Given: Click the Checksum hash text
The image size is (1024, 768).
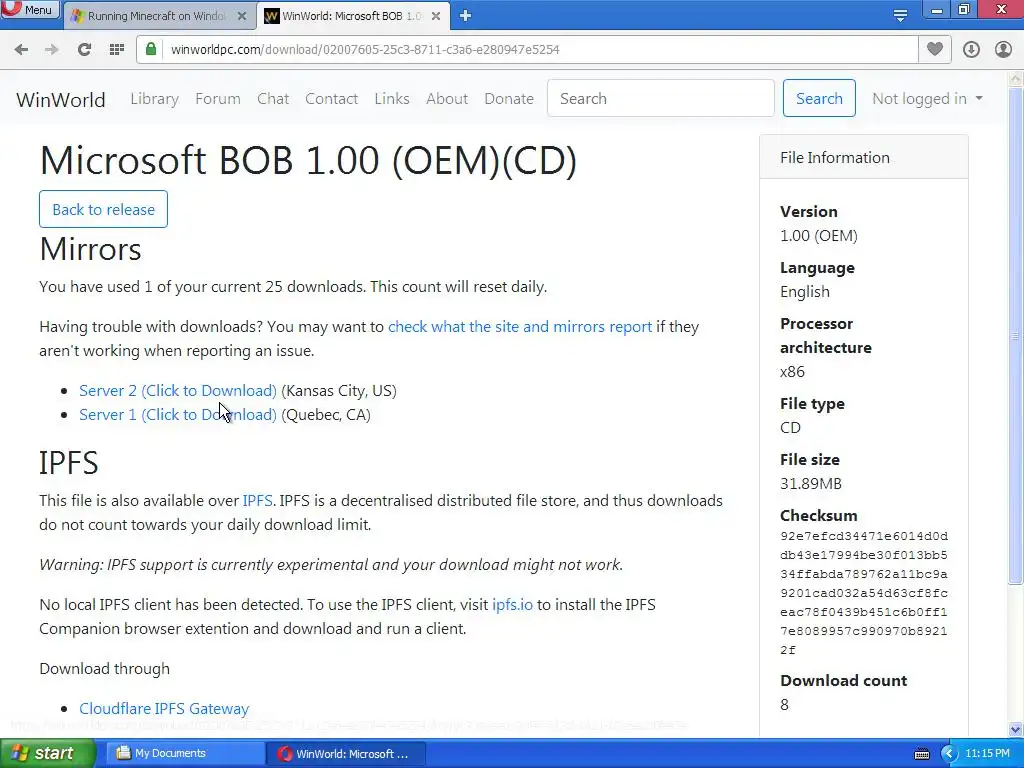Looking at the screenshot, I should [x=863, y=593].
